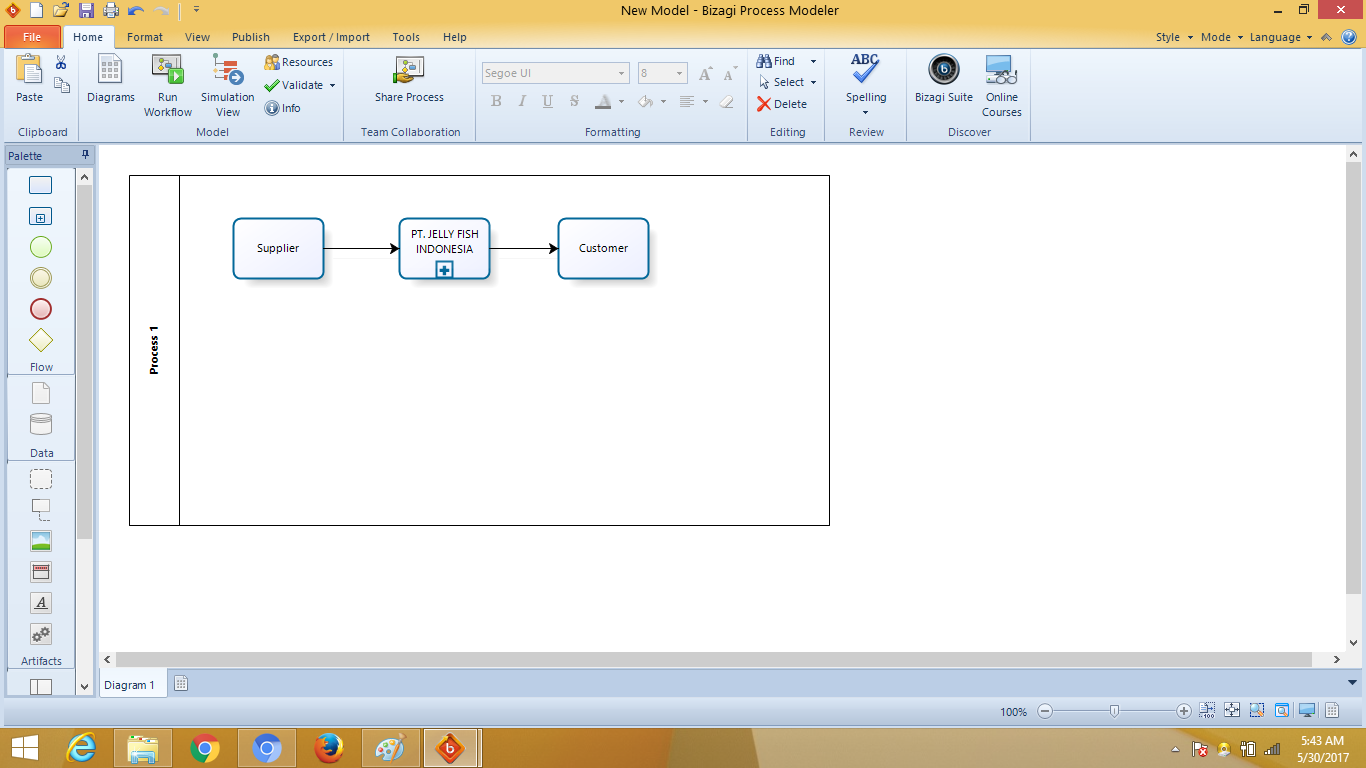Open the Validate dropdown
Image resolution: width=1366 pixels, height=768 pixels.
(334, 85)
